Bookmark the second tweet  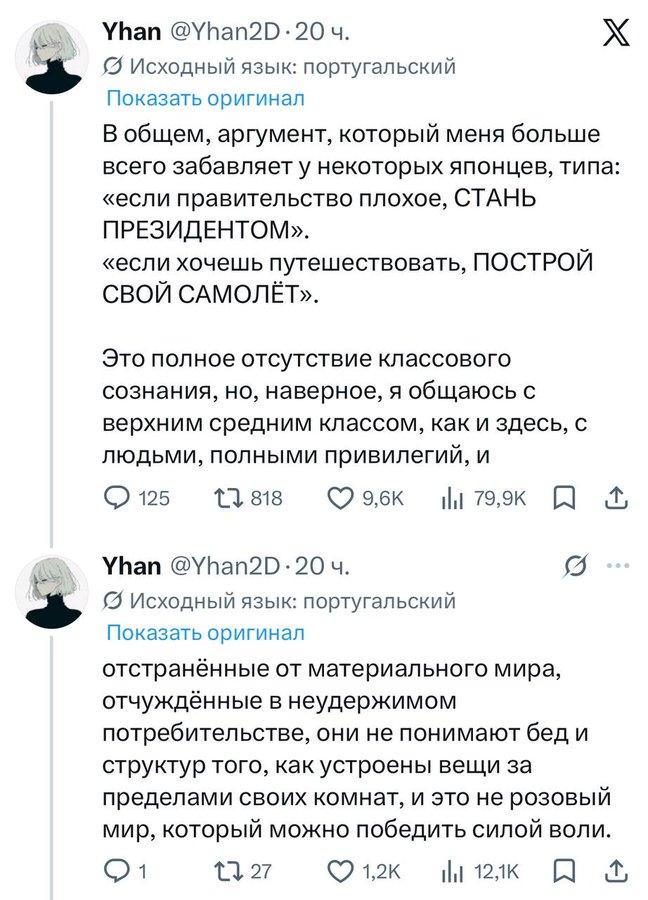(565, 872)
